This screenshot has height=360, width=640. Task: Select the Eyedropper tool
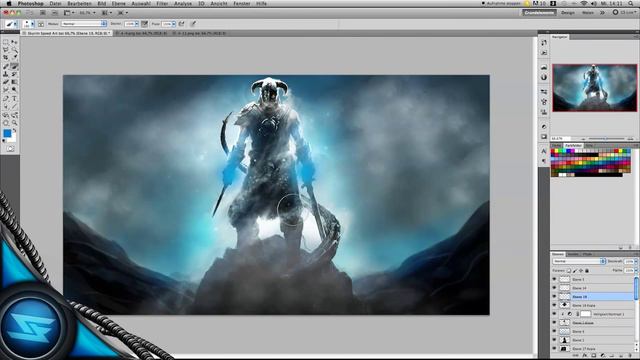[14, 58]
